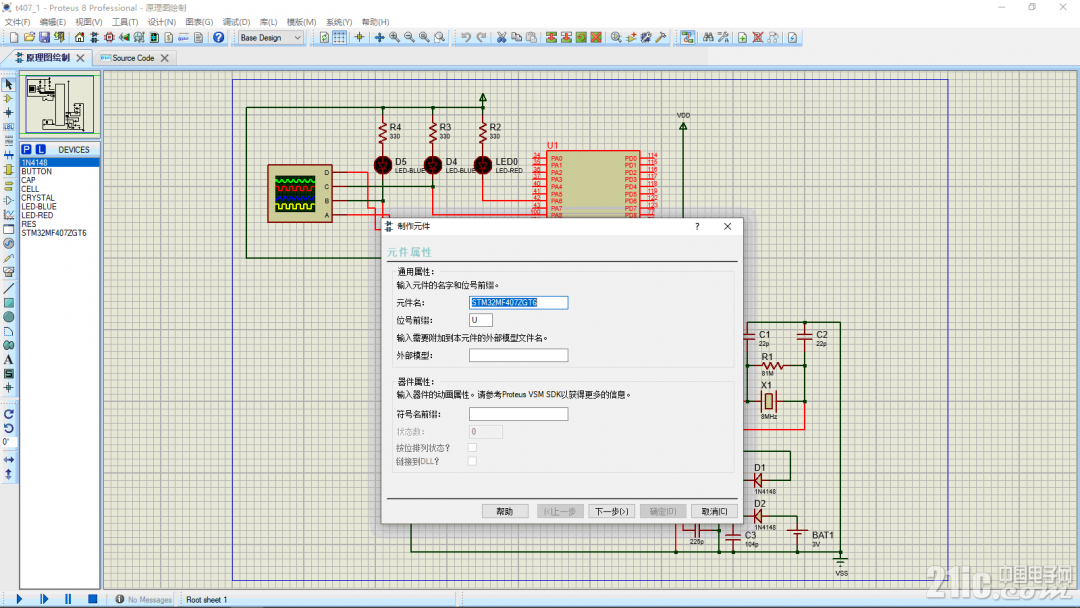Click the 下一步 next button

coord(612,511)
